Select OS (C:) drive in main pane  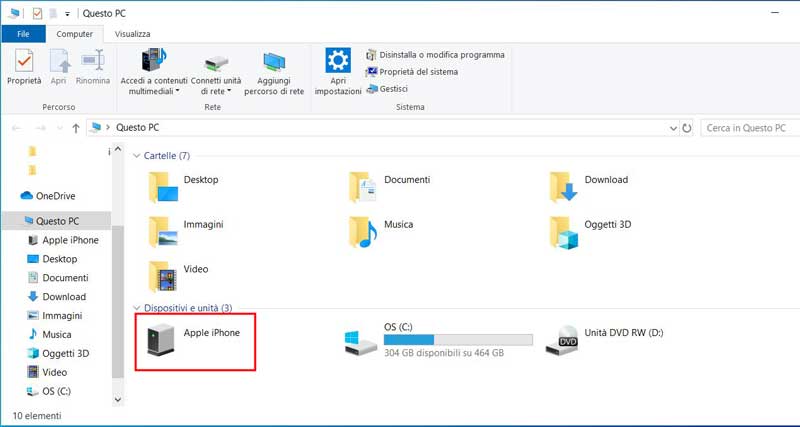(x=438, y=340)
